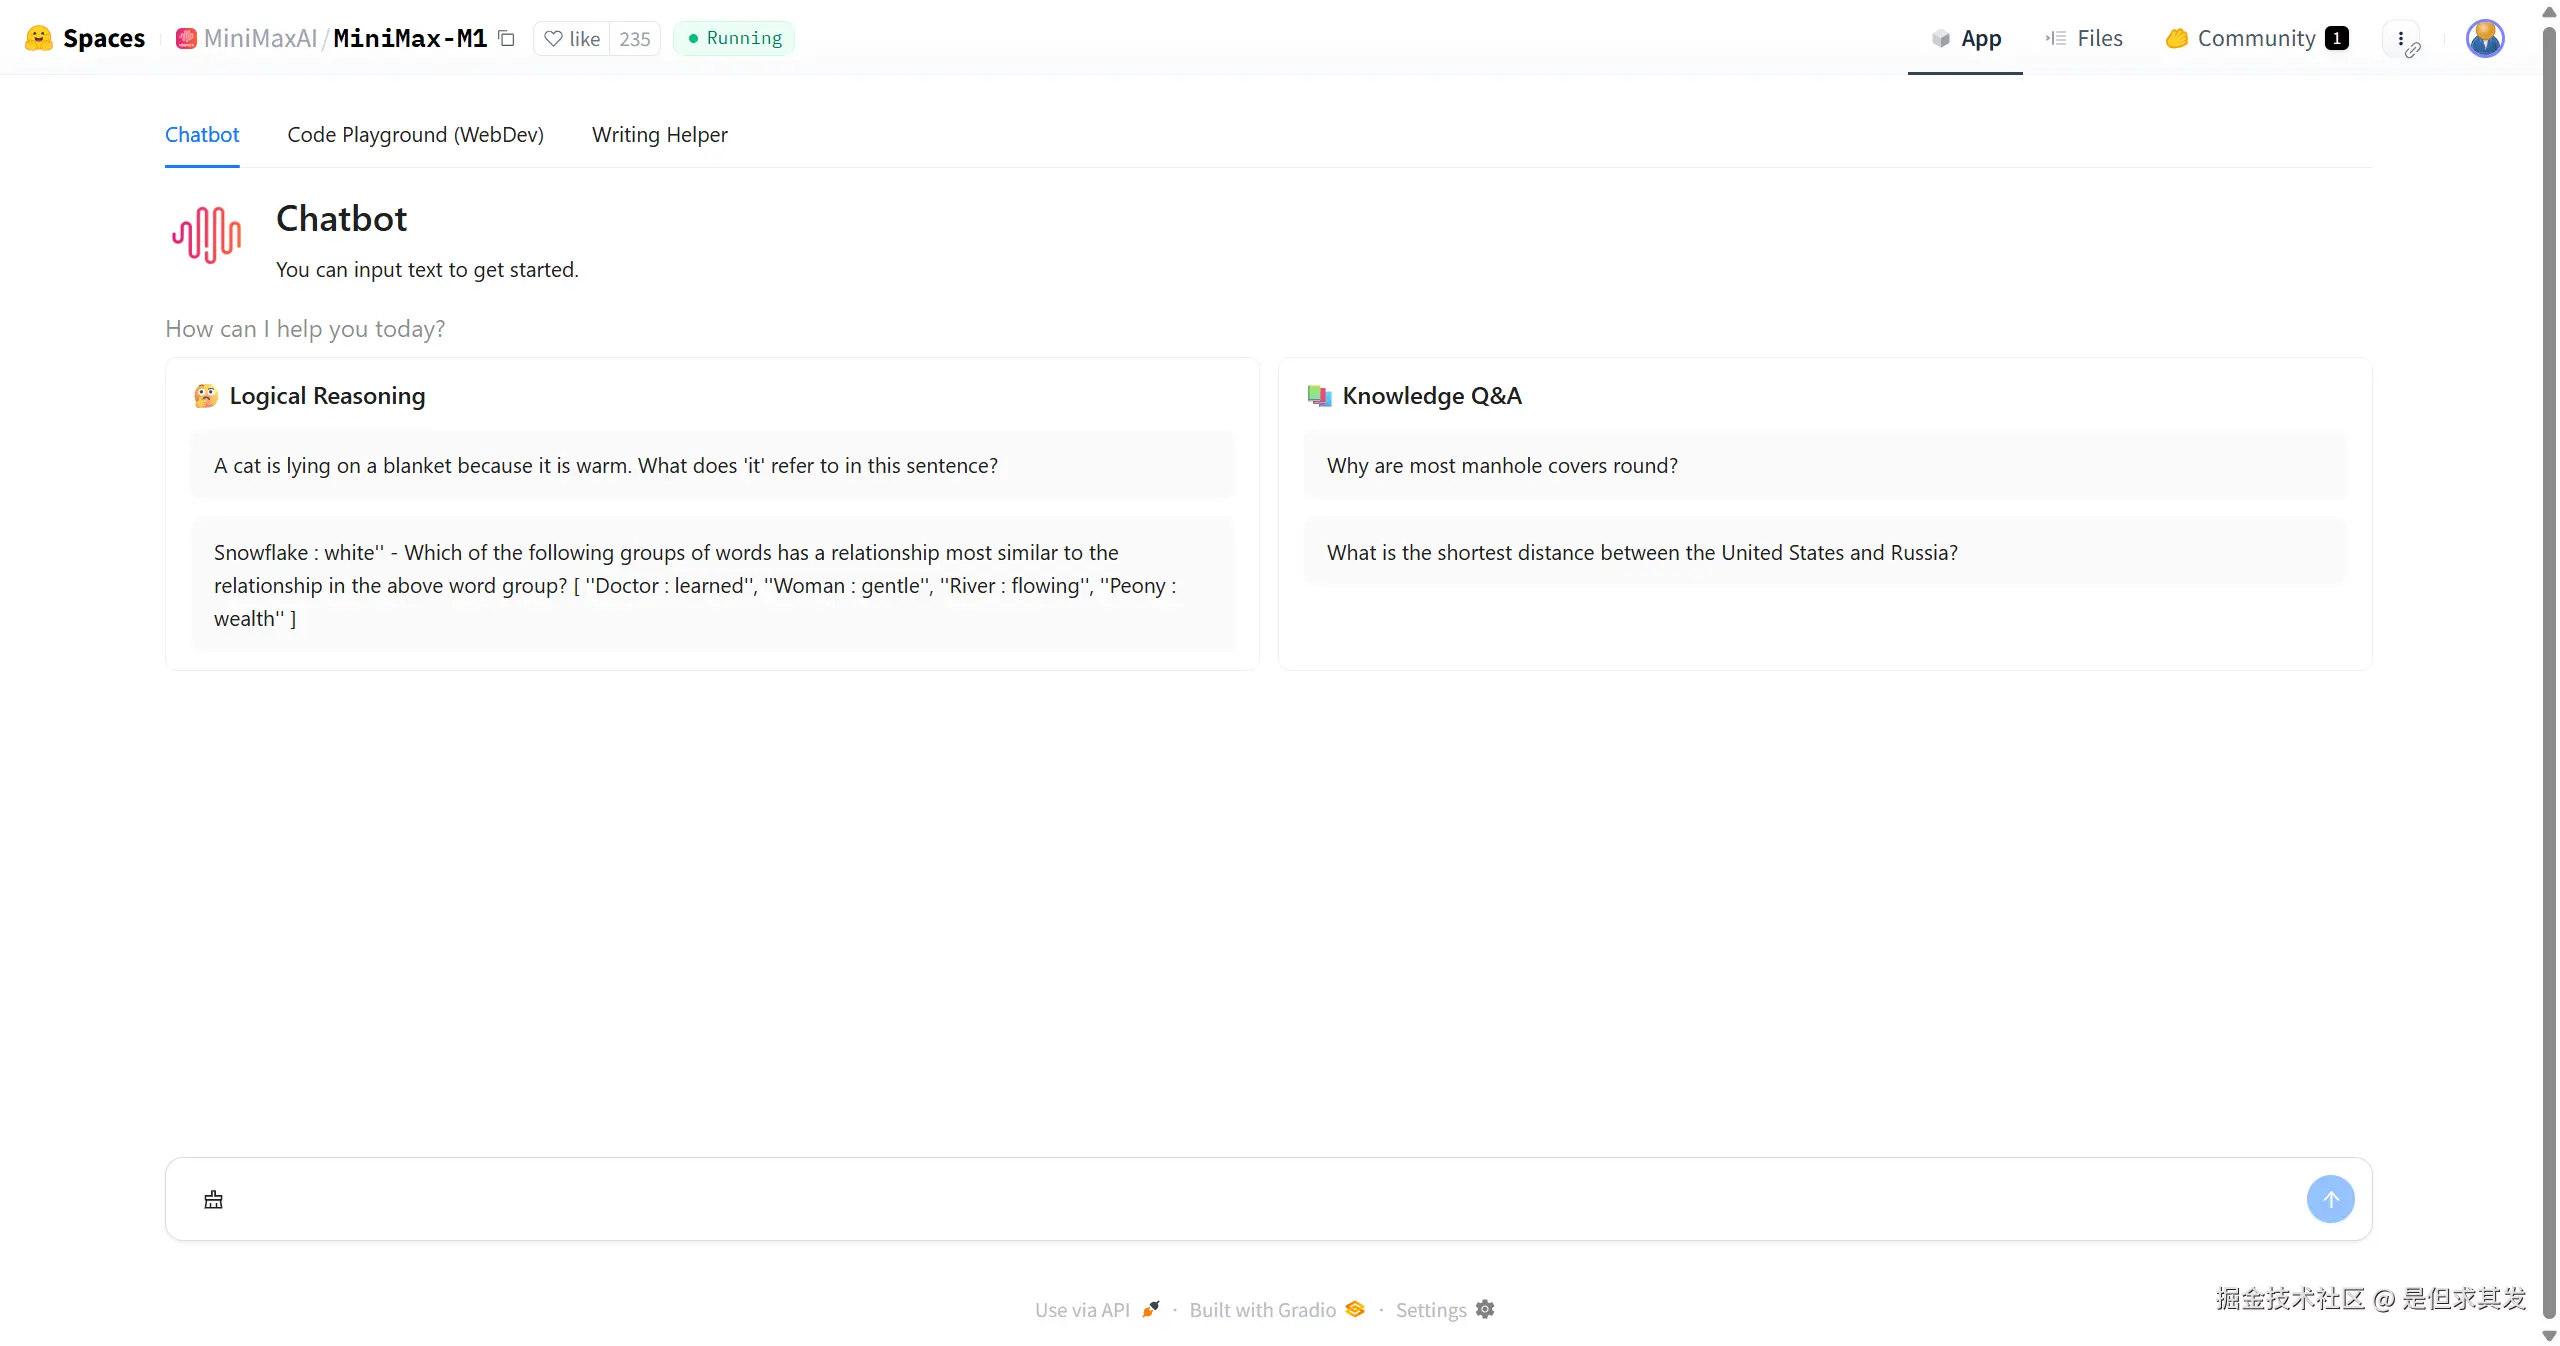Click the MiniMax-M1 space name link
The width and height of the screenshot is (2560, 1346).
pyautogui.click(x=410, y=38)
